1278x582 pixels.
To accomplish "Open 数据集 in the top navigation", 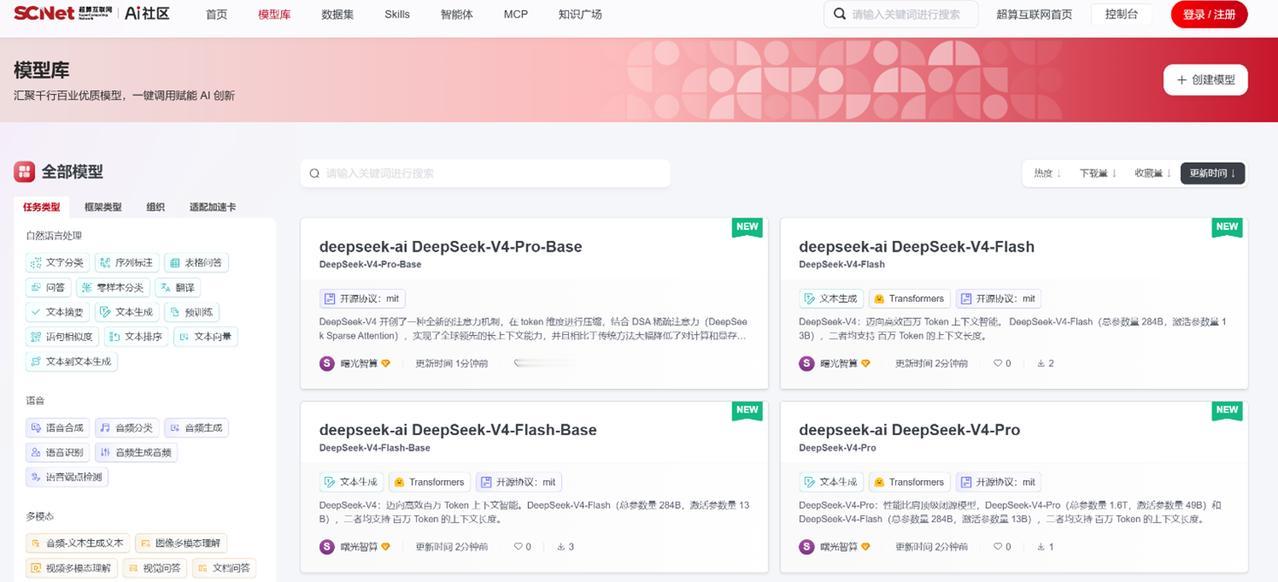I will tap(337, 15).
